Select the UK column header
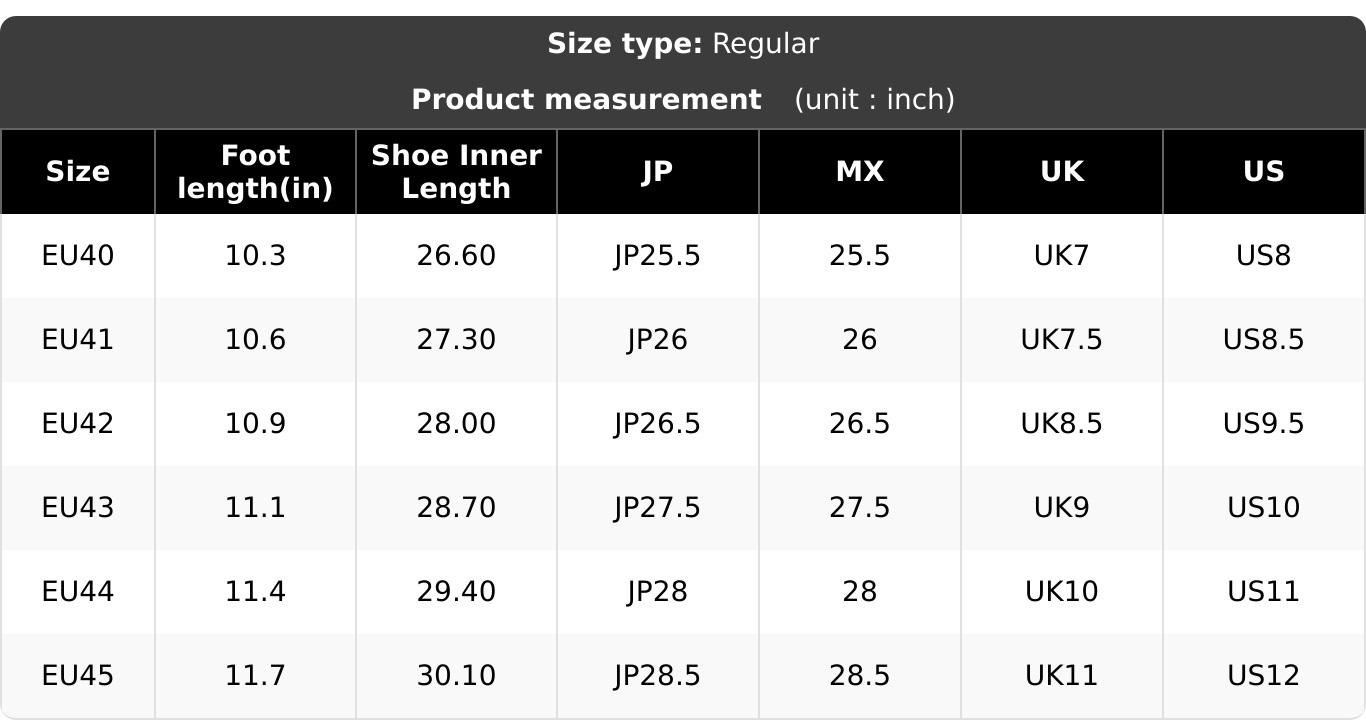The height and width of the screenshot is (720, 1366). click(1061, 172)
